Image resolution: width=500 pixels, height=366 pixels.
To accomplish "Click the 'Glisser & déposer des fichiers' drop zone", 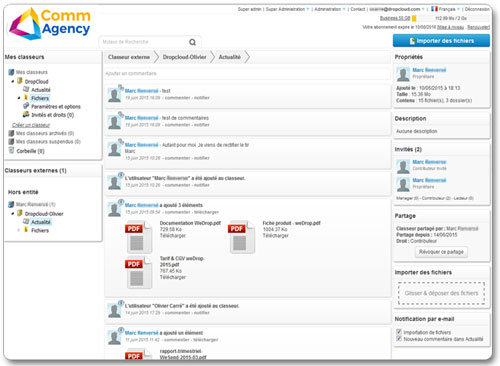I will coord(441,293).
